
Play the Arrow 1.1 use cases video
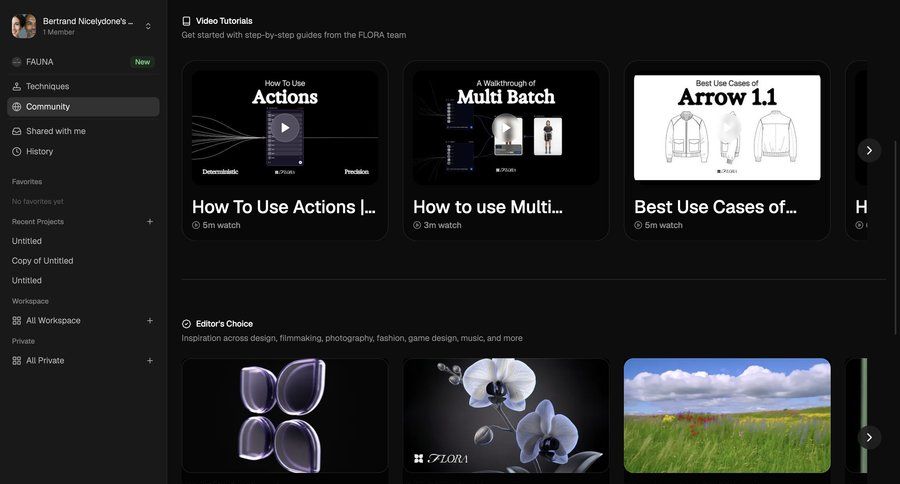[x=727, y=127]
